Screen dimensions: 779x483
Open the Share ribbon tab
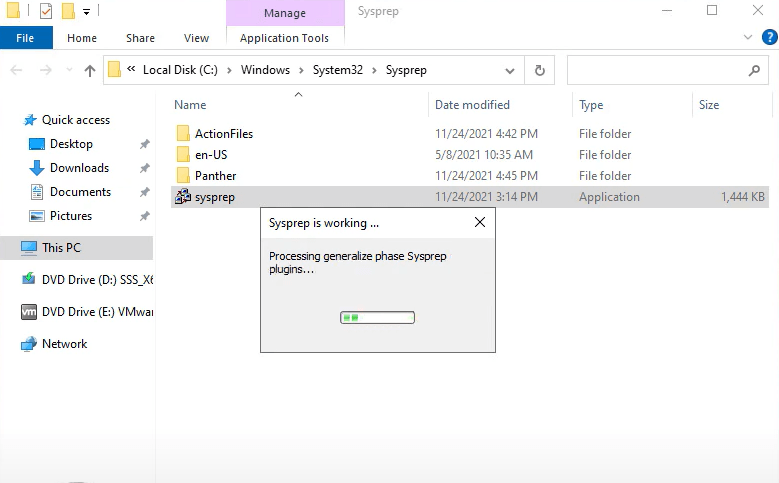click(140, 38)
